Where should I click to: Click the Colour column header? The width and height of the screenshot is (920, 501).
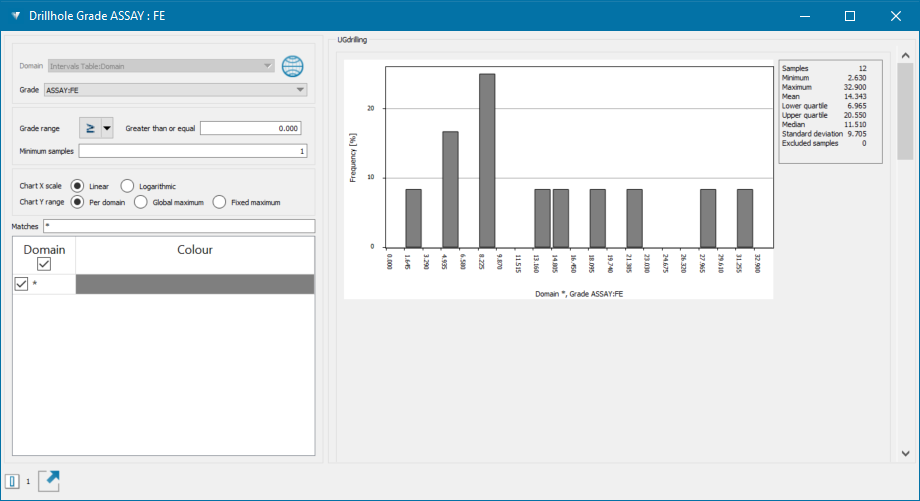(x=195, y=250)
